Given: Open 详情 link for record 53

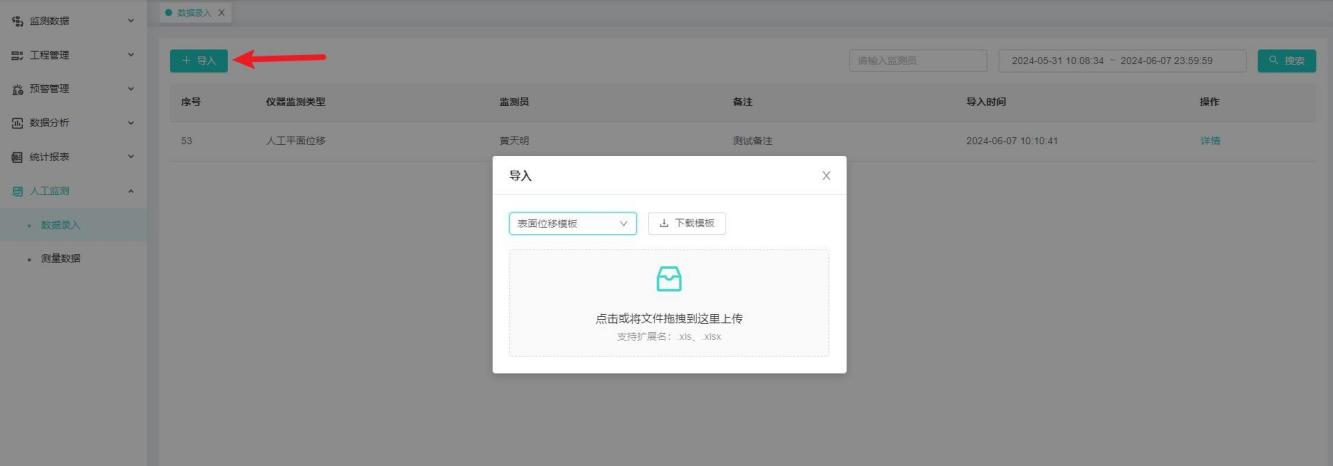Looking at the screenshot, I should tap(1209, 141).
